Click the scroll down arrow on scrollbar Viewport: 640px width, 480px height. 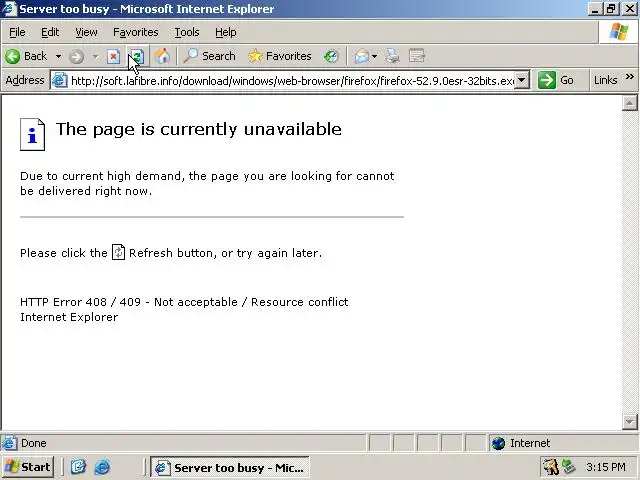pos(630,422)
